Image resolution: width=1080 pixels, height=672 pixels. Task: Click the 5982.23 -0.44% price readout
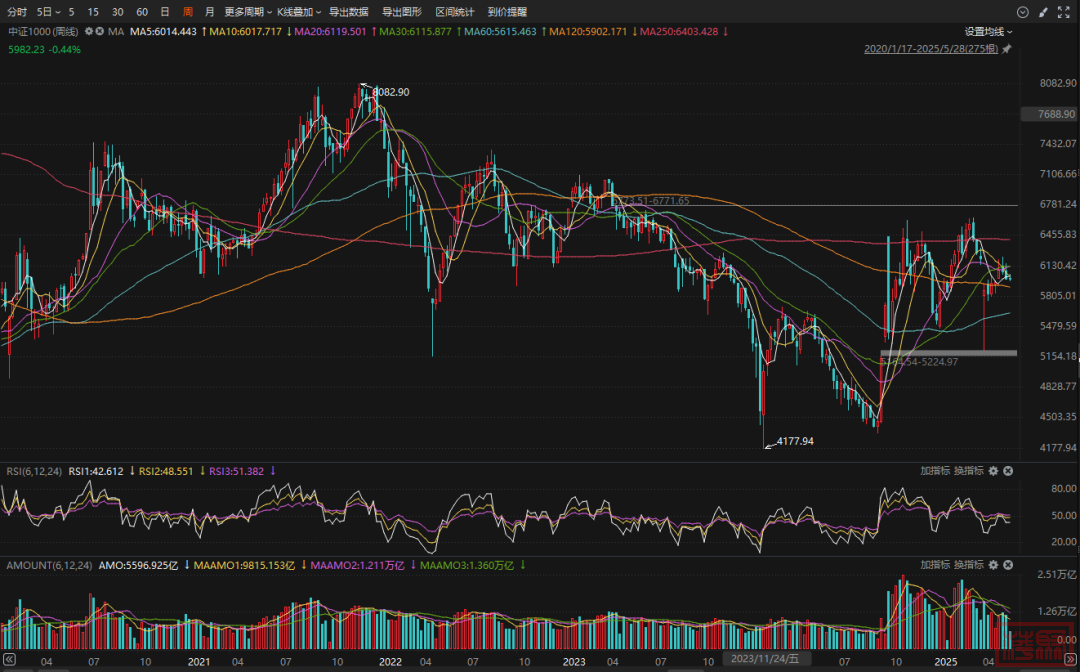pos(44,50)
